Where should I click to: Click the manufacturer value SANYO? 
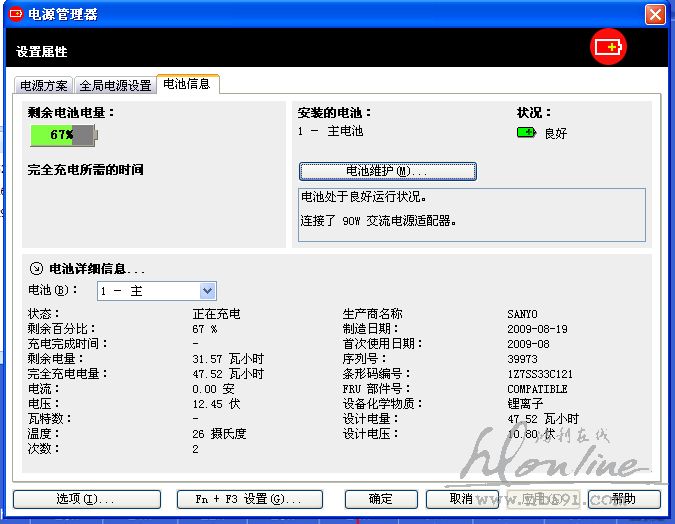coord(522,314)
